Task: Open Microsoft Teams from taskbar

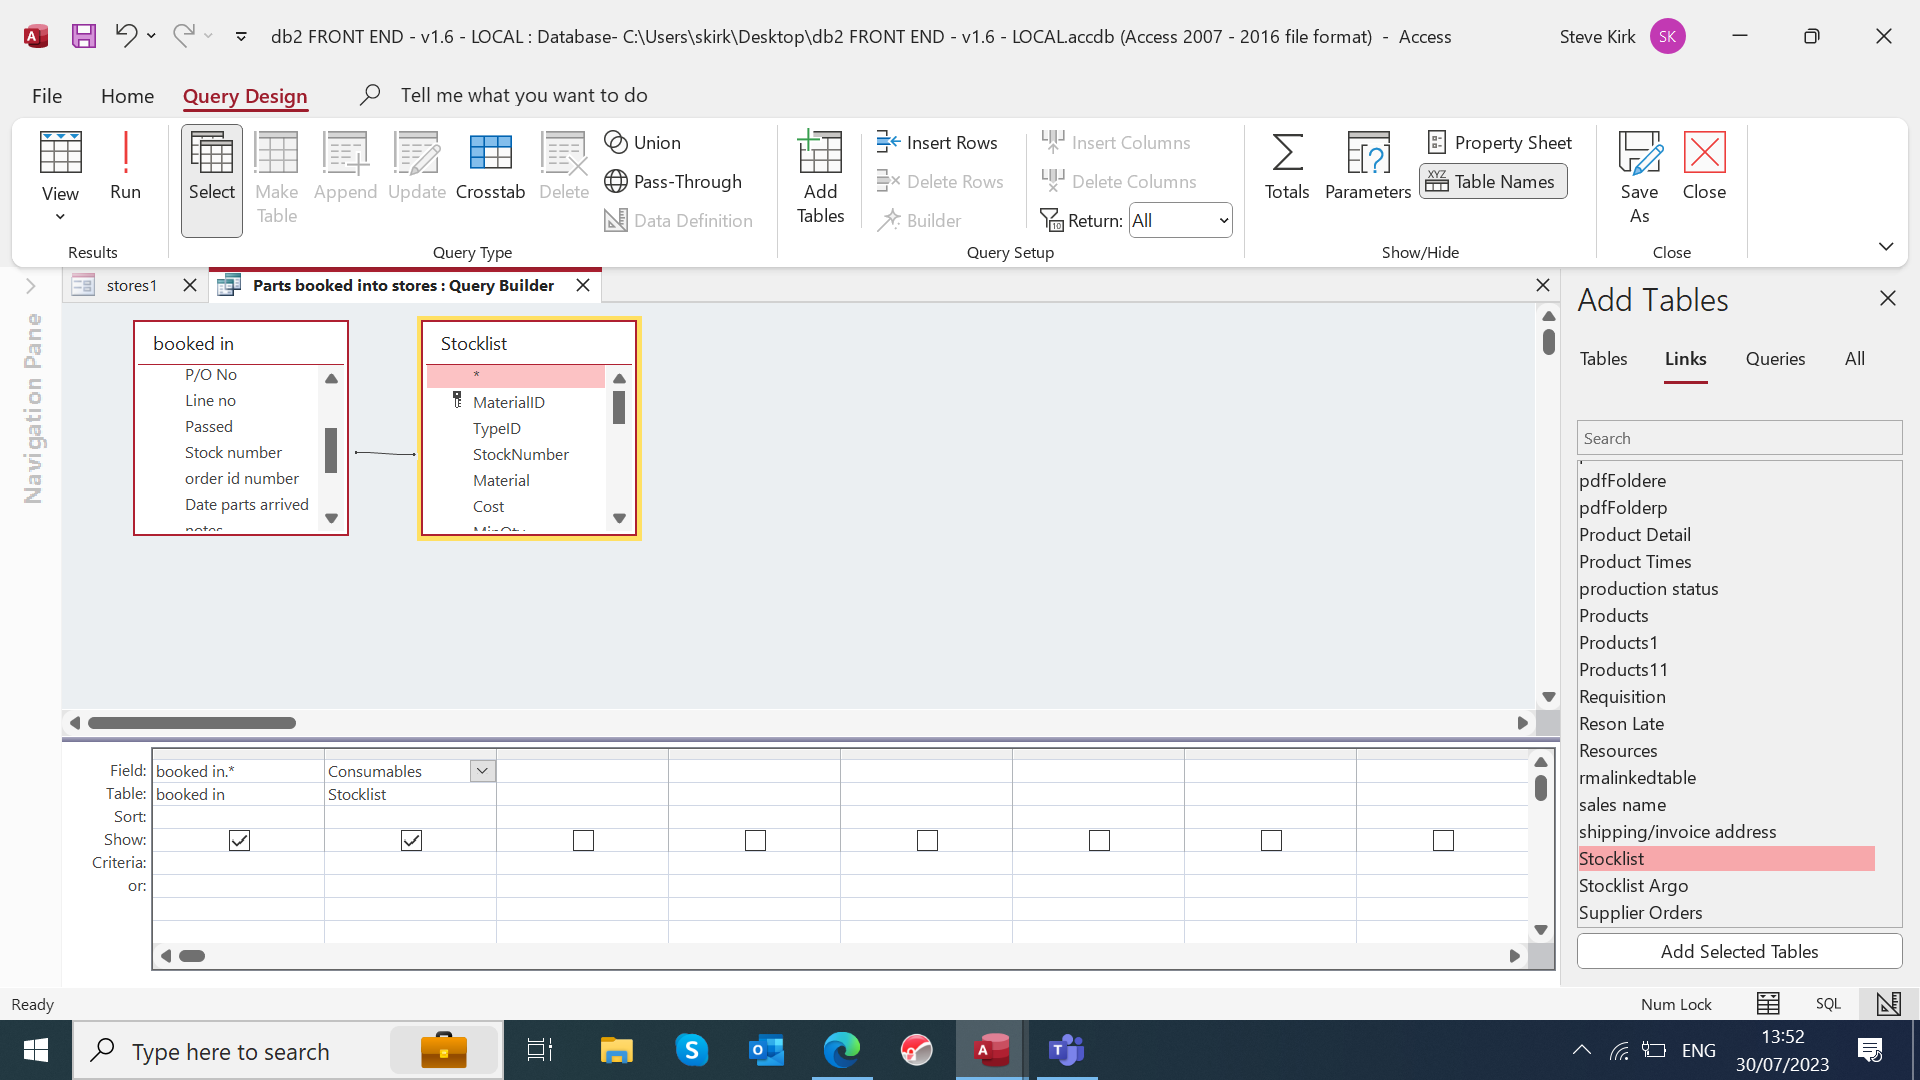Action: click(x=1066, y=1050)
